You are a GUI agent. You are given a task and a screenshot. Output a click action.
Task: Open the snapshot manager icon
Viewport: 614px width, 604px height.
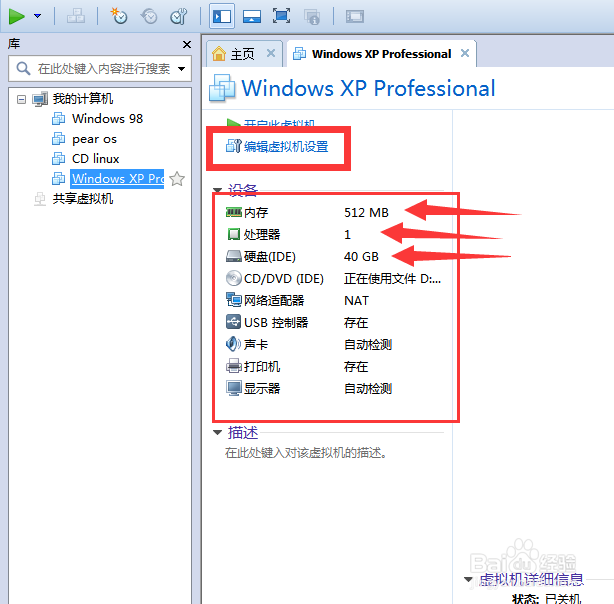179,16
